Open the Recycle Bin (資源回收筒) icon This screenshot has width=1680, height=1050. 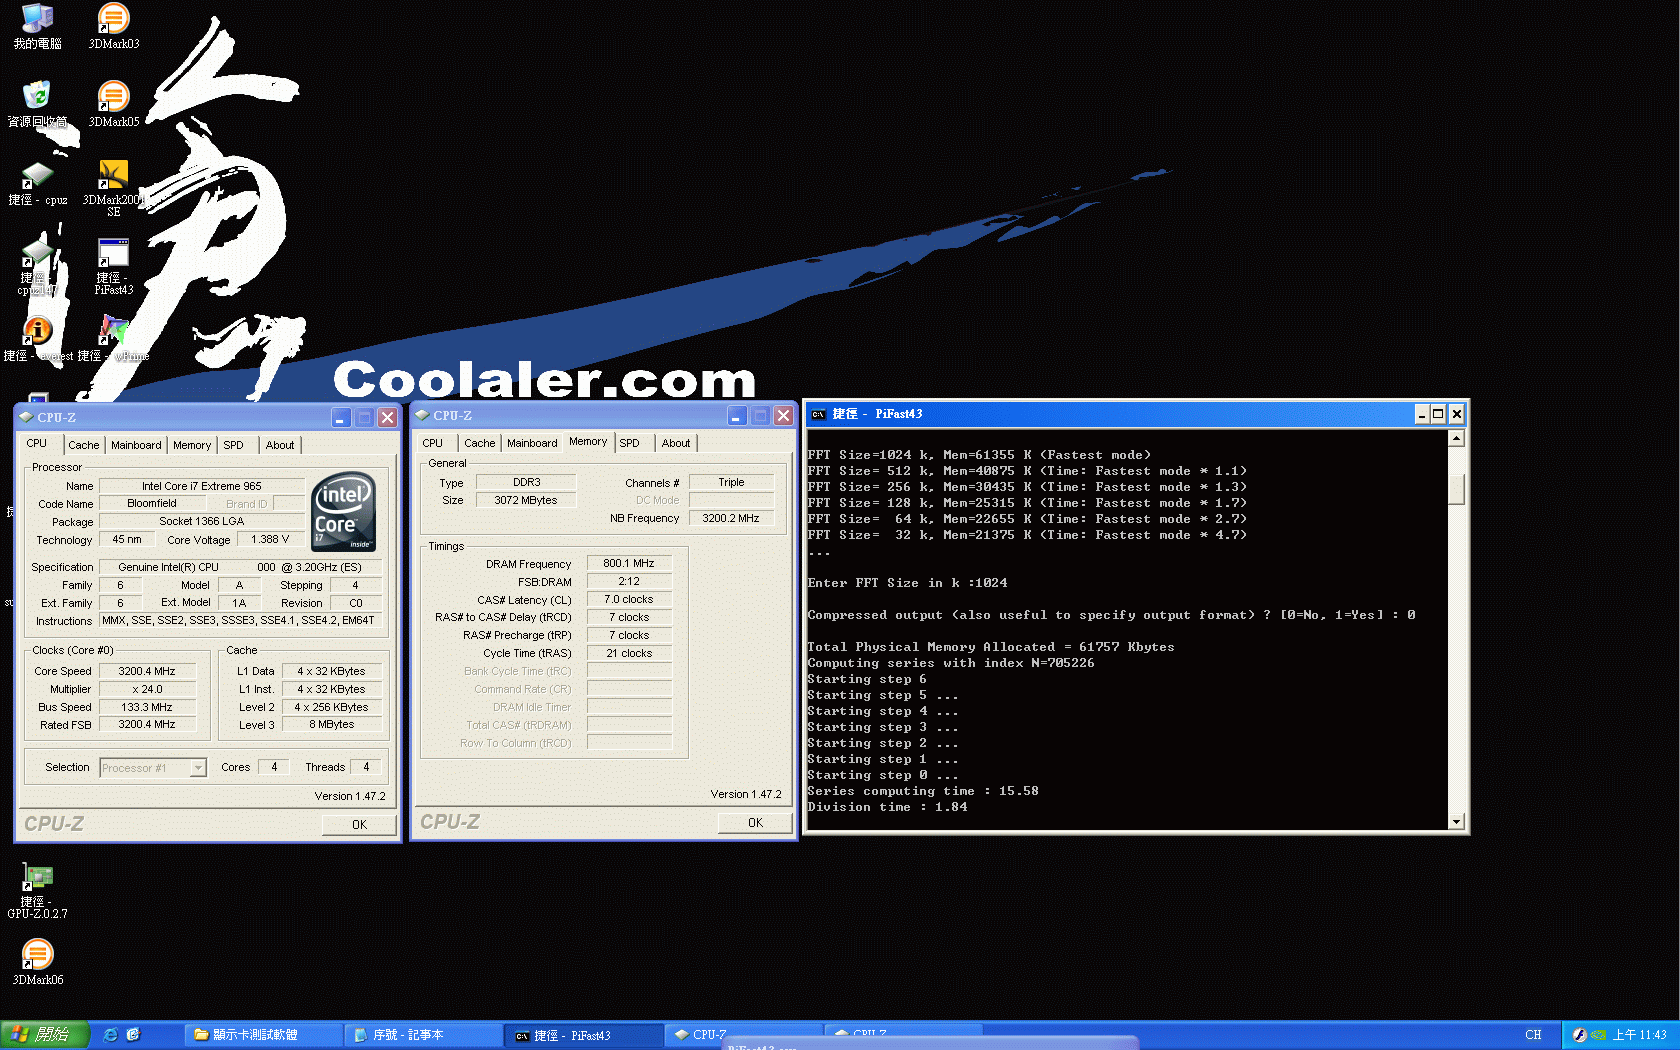[37, 104]
